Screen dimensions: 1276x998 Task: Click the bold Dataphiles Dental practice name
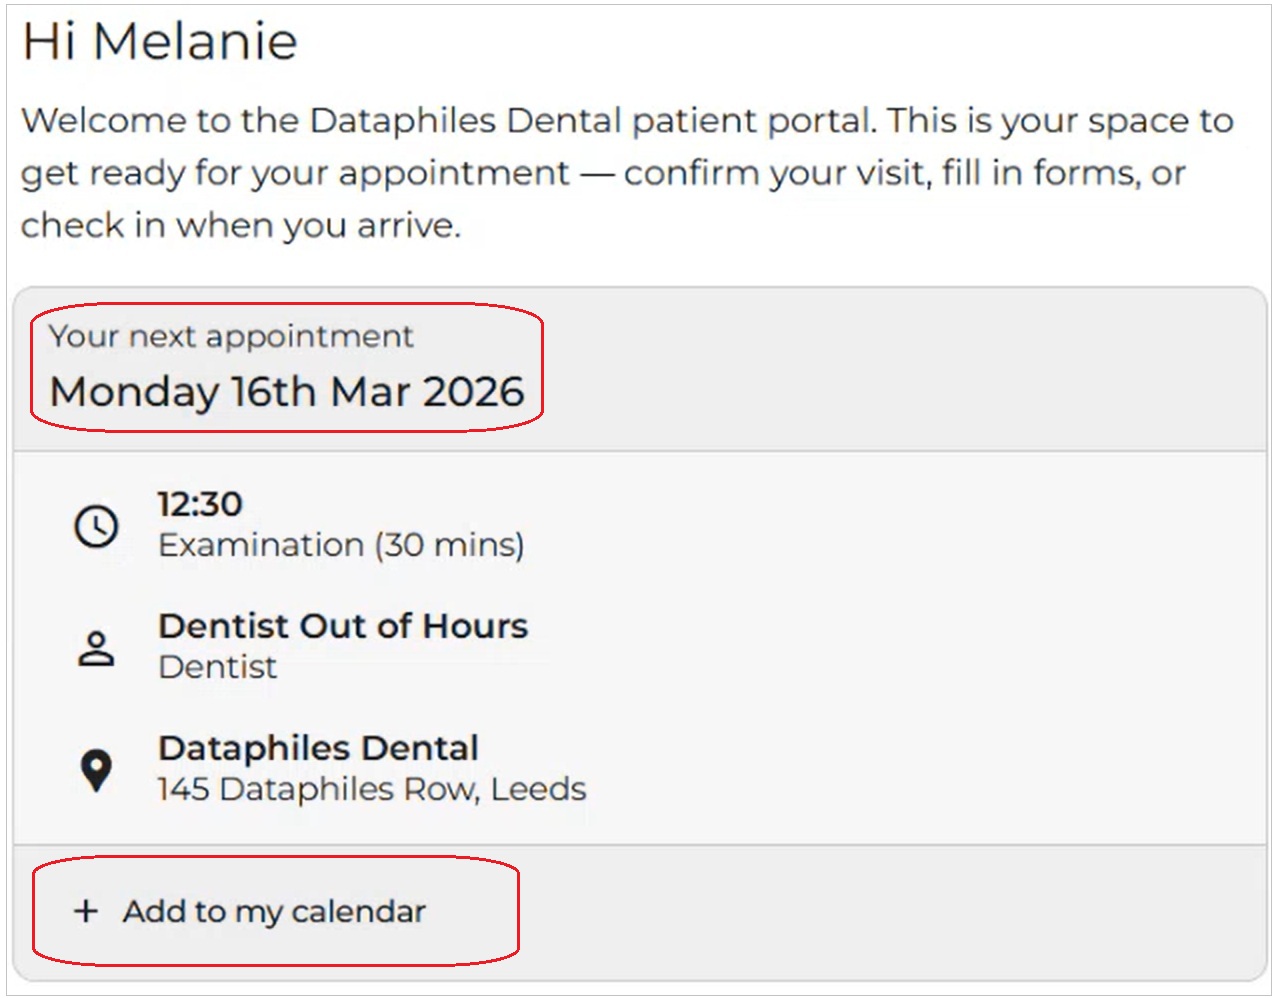click(318, 748)
